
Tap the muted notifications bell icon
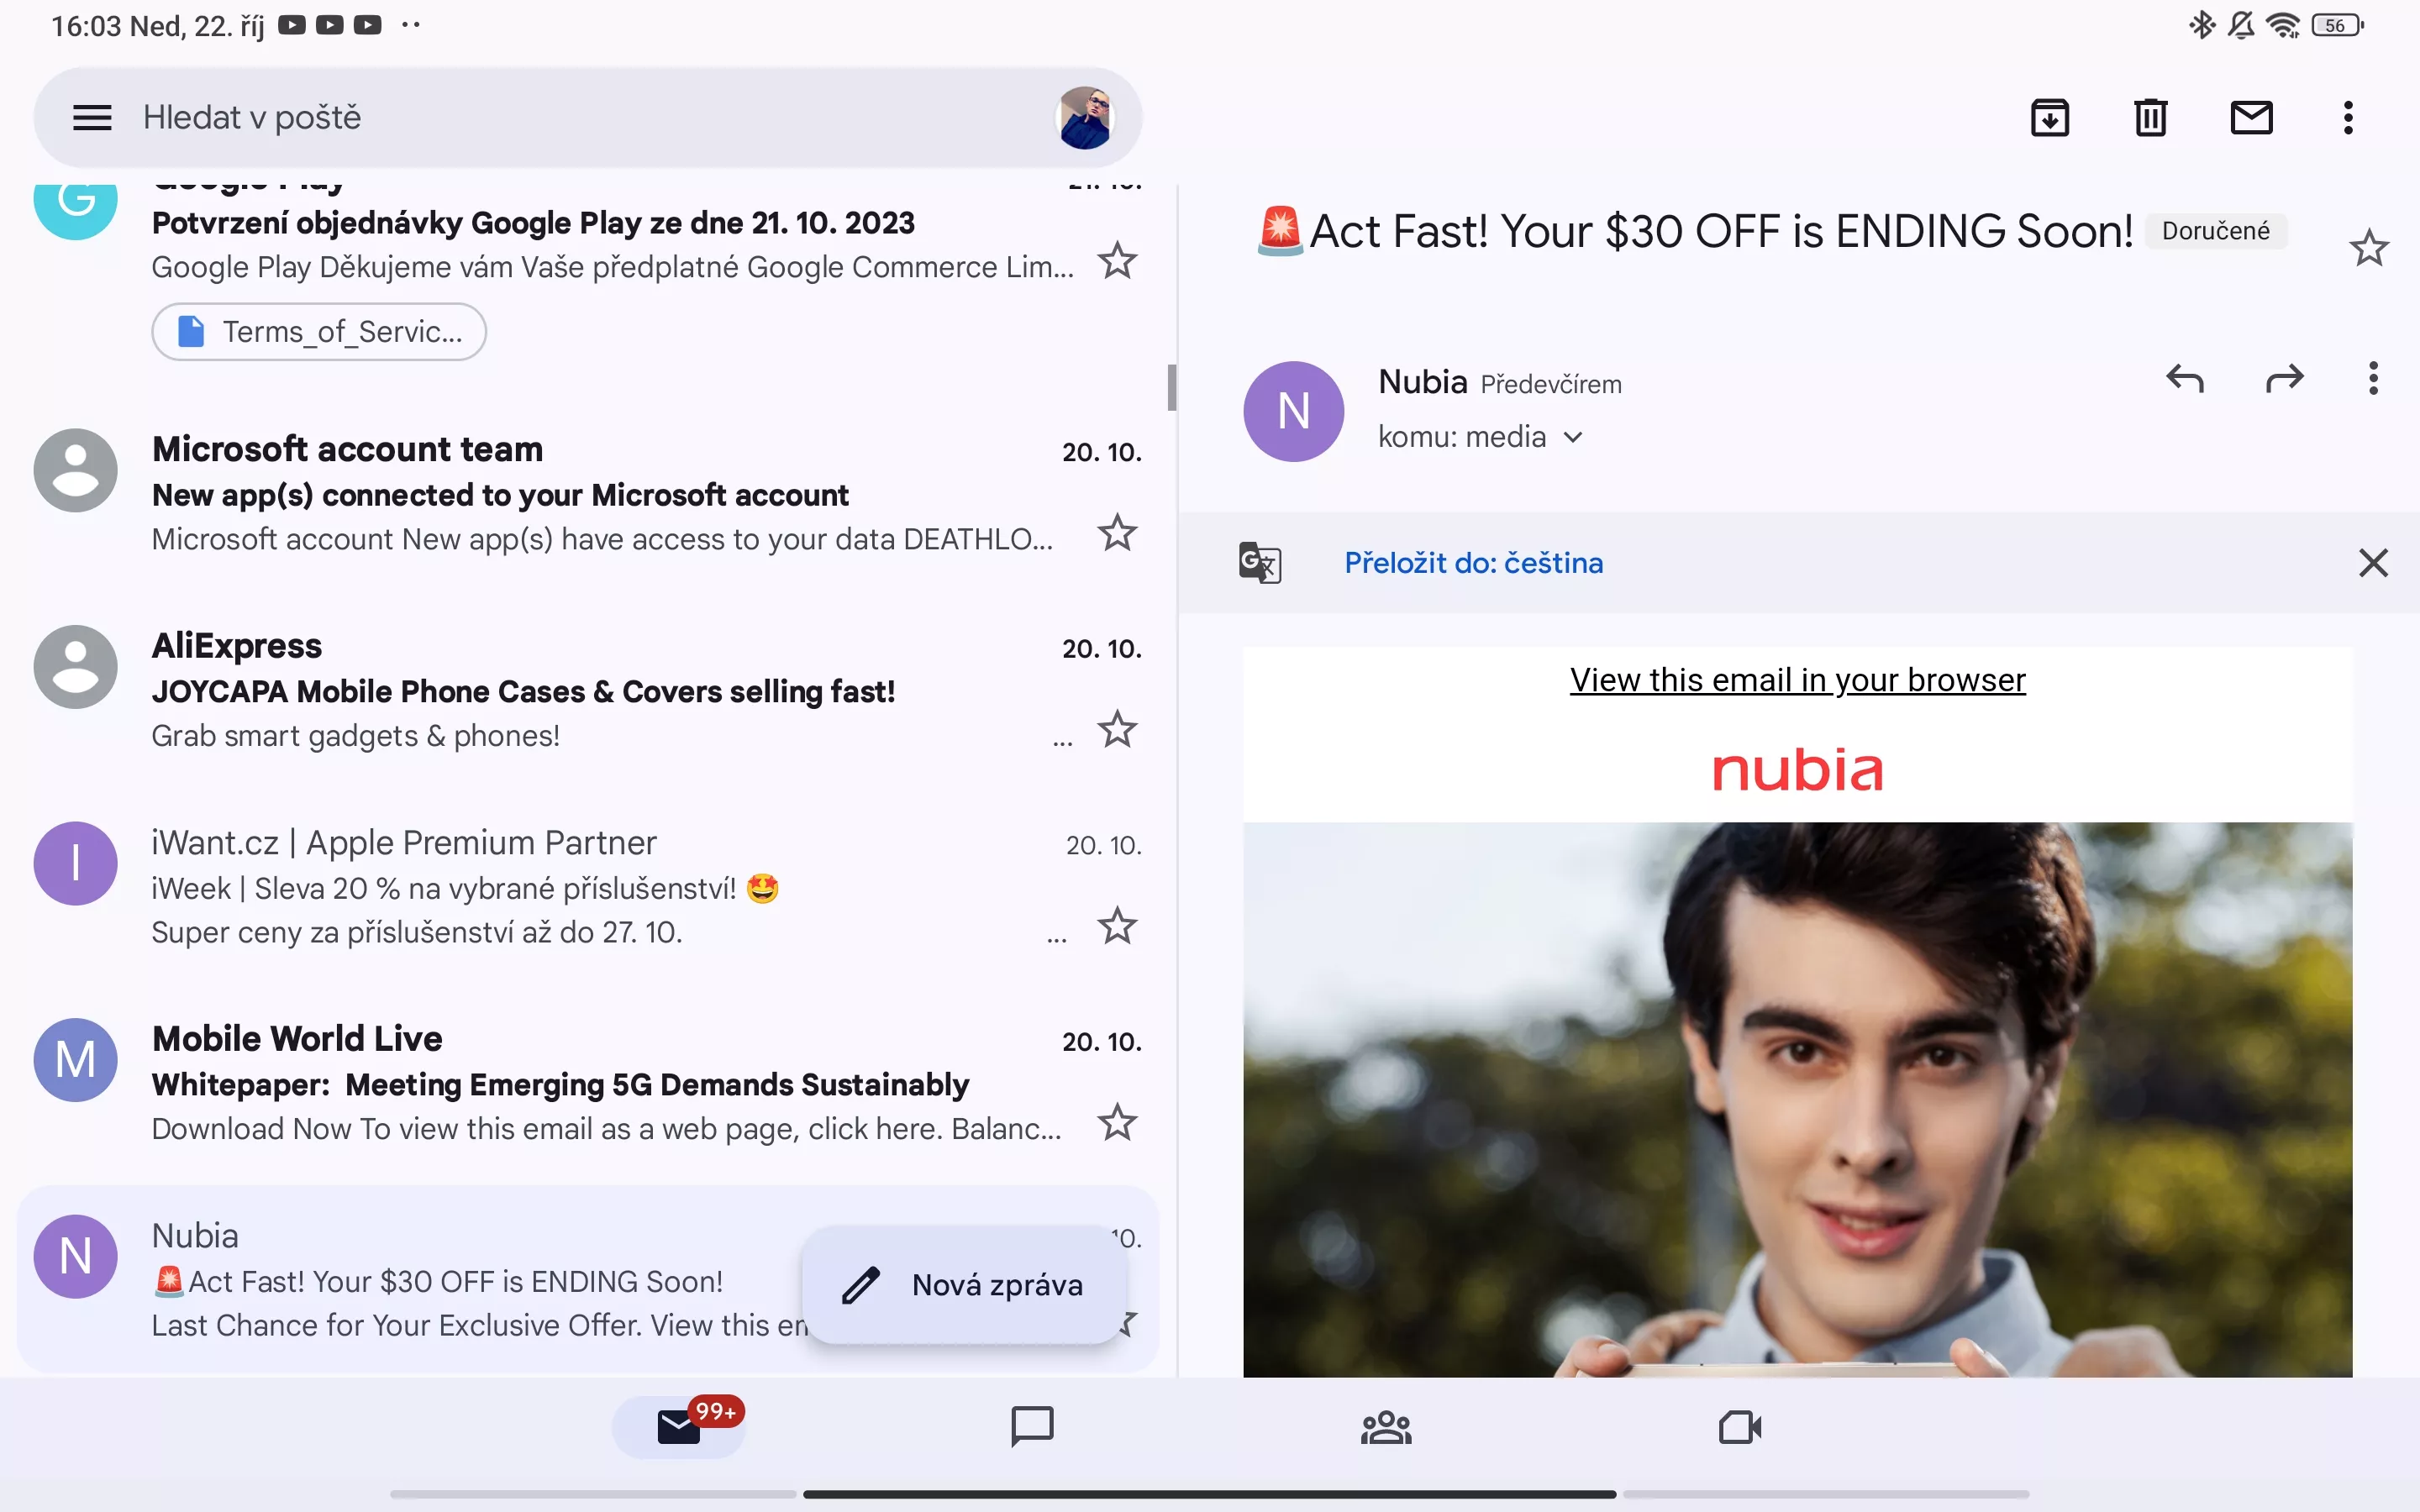pyautogui.click(x=2242, y=25)
